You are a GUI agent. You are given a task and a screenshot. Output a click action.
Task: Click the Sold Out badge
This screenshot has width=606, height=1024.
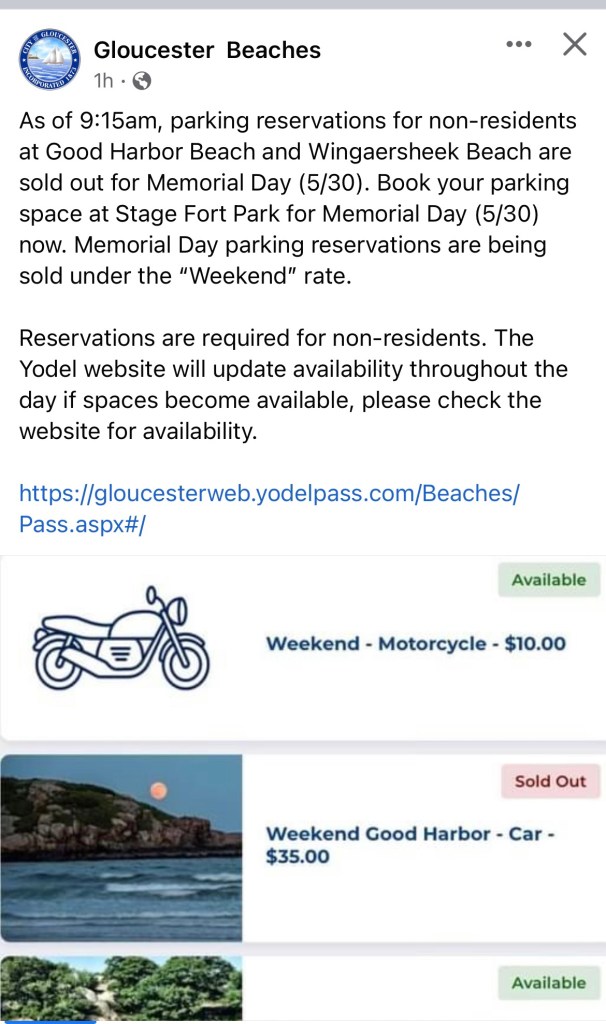click(550, 781)
